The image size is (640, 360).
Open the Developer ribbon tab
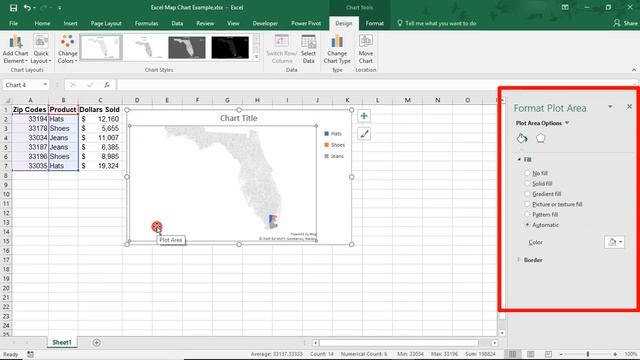tap(265, 23)
